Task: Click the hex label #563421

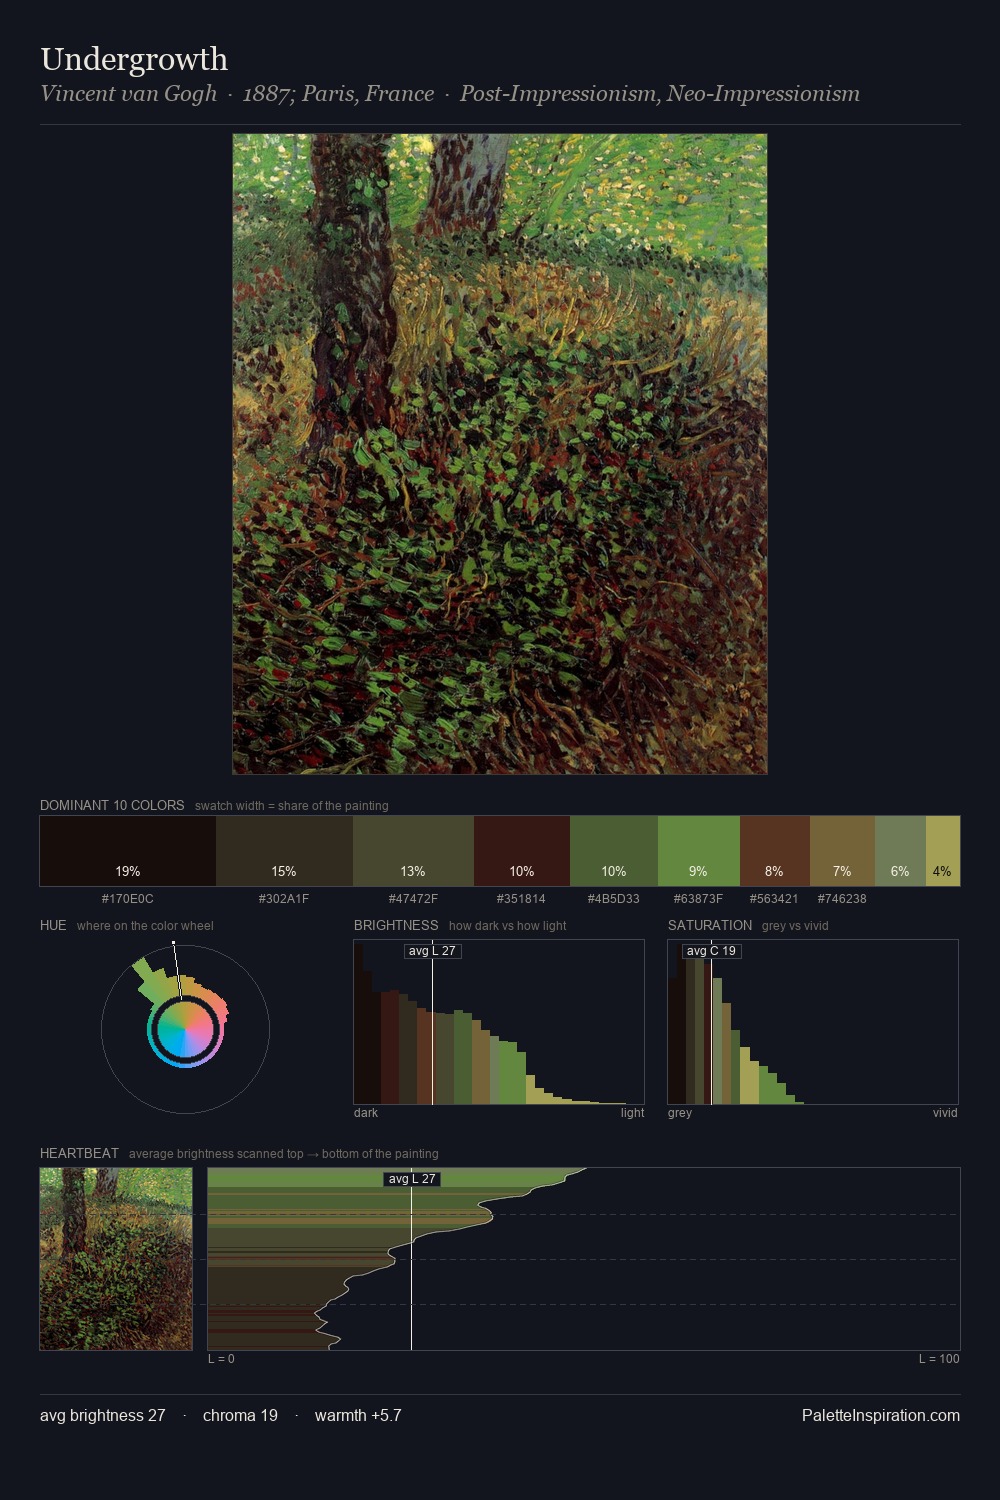Action: (774, 899)
